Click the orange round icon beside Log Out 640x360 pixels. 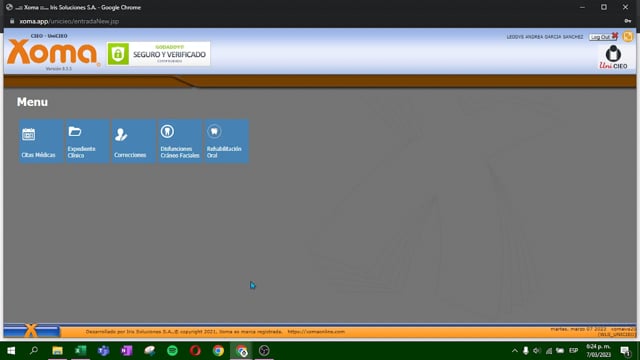pos(628,36)
